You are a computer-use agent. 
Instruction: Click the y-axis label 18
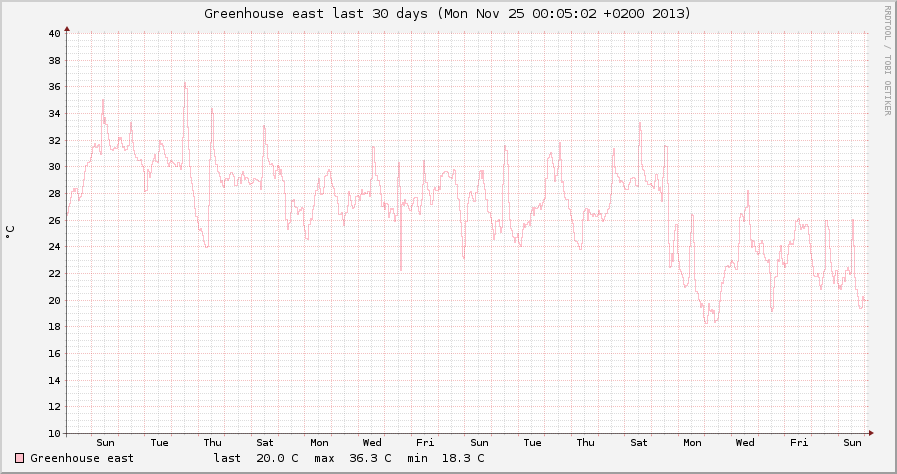coord(54,327)
